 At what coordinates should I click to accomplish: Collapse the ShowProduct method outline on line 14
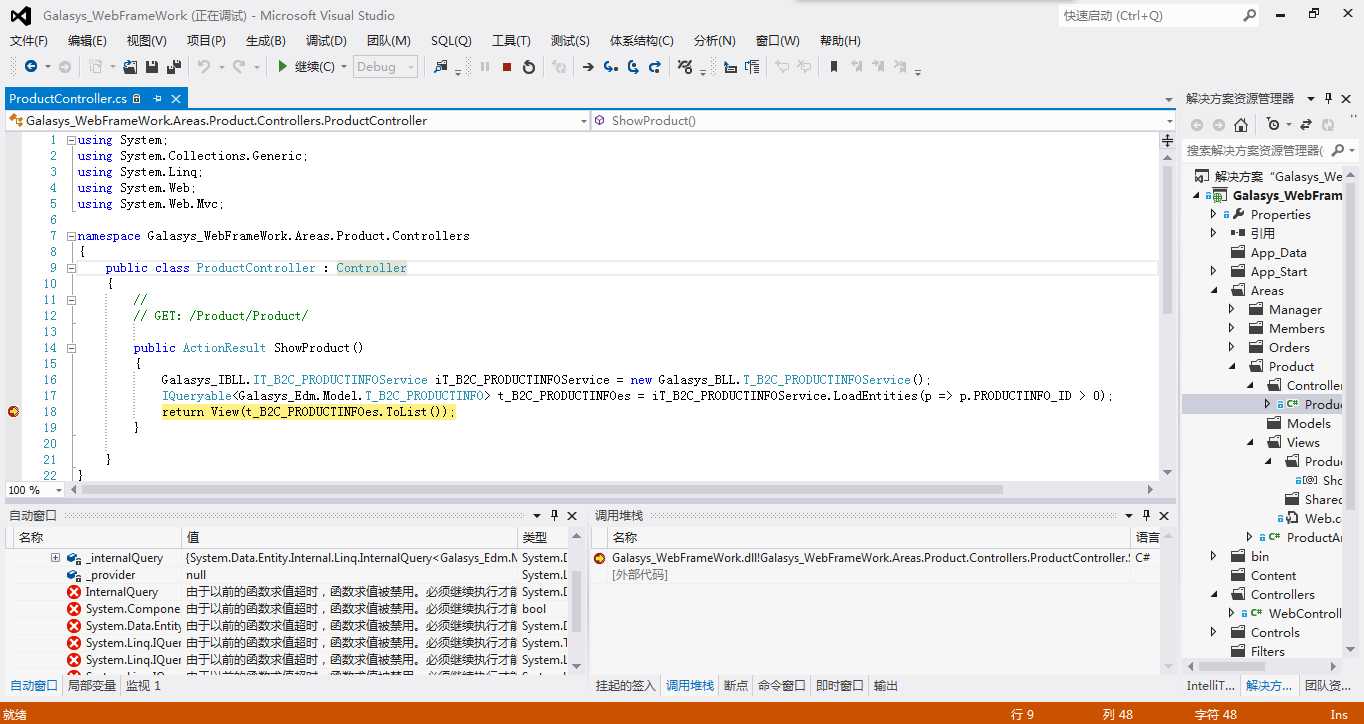71,348
